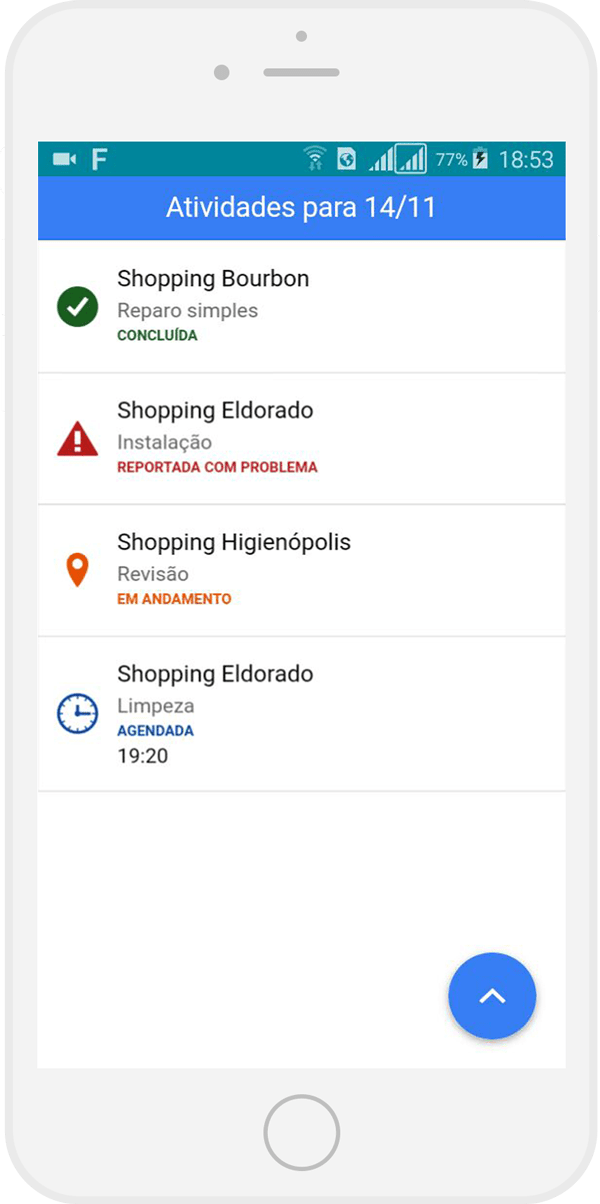This screenshot has height=1204, width=600.
Task: Tap the green checkmark icon for Shopping Bourbon
Action: coord(77,307)
